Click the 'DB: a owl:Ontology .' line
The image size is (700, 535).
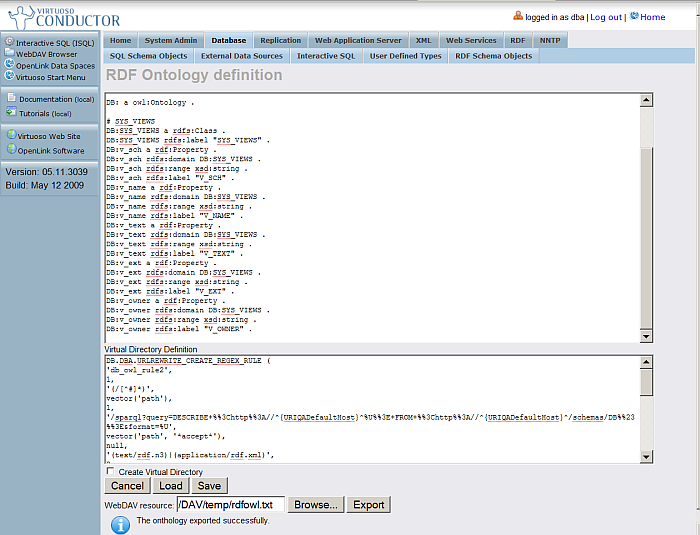pos(150,102)
